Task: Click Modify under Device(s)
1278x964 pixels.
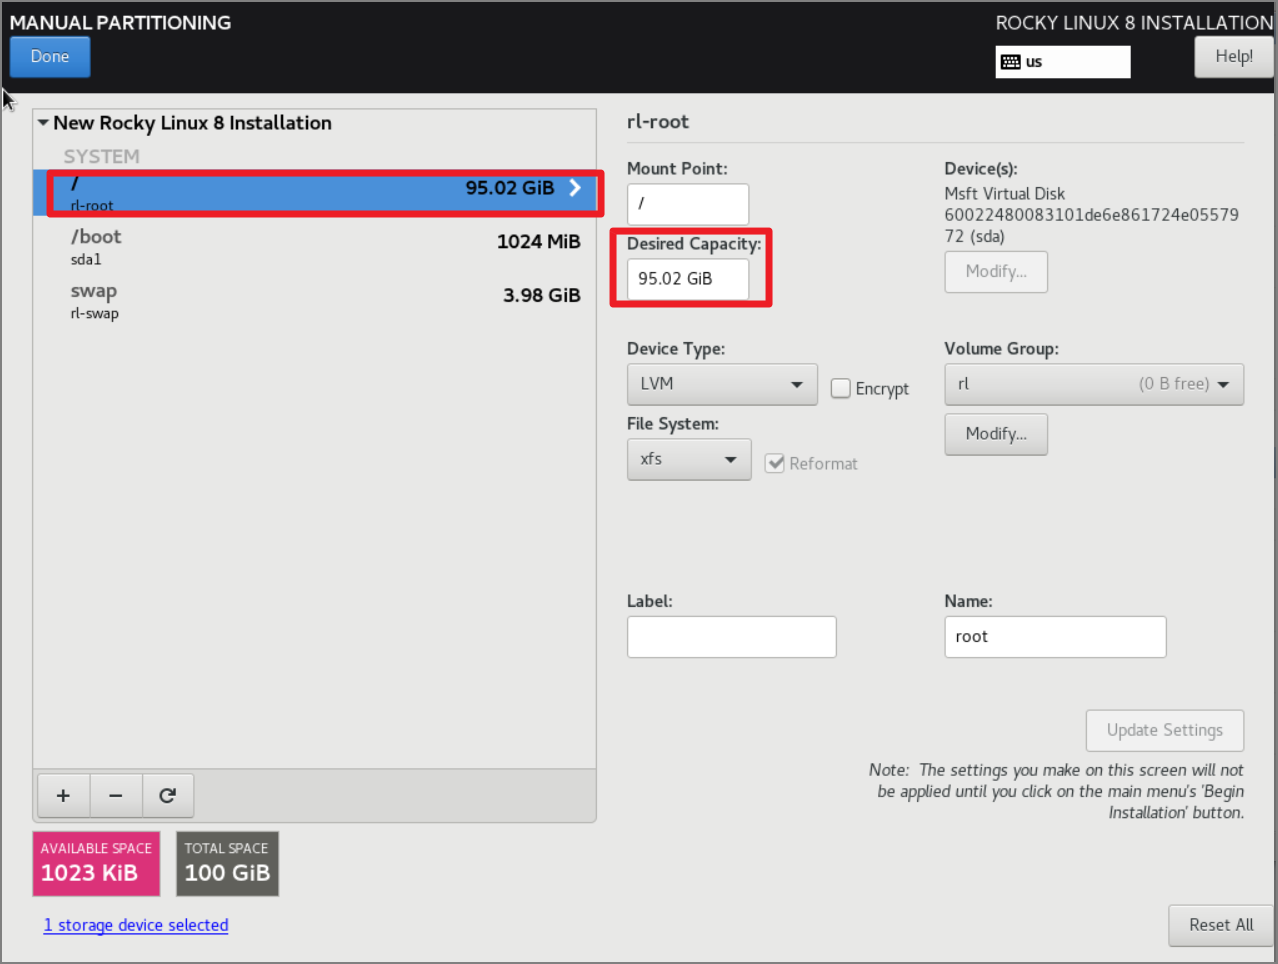Action: tap(996, 272)
